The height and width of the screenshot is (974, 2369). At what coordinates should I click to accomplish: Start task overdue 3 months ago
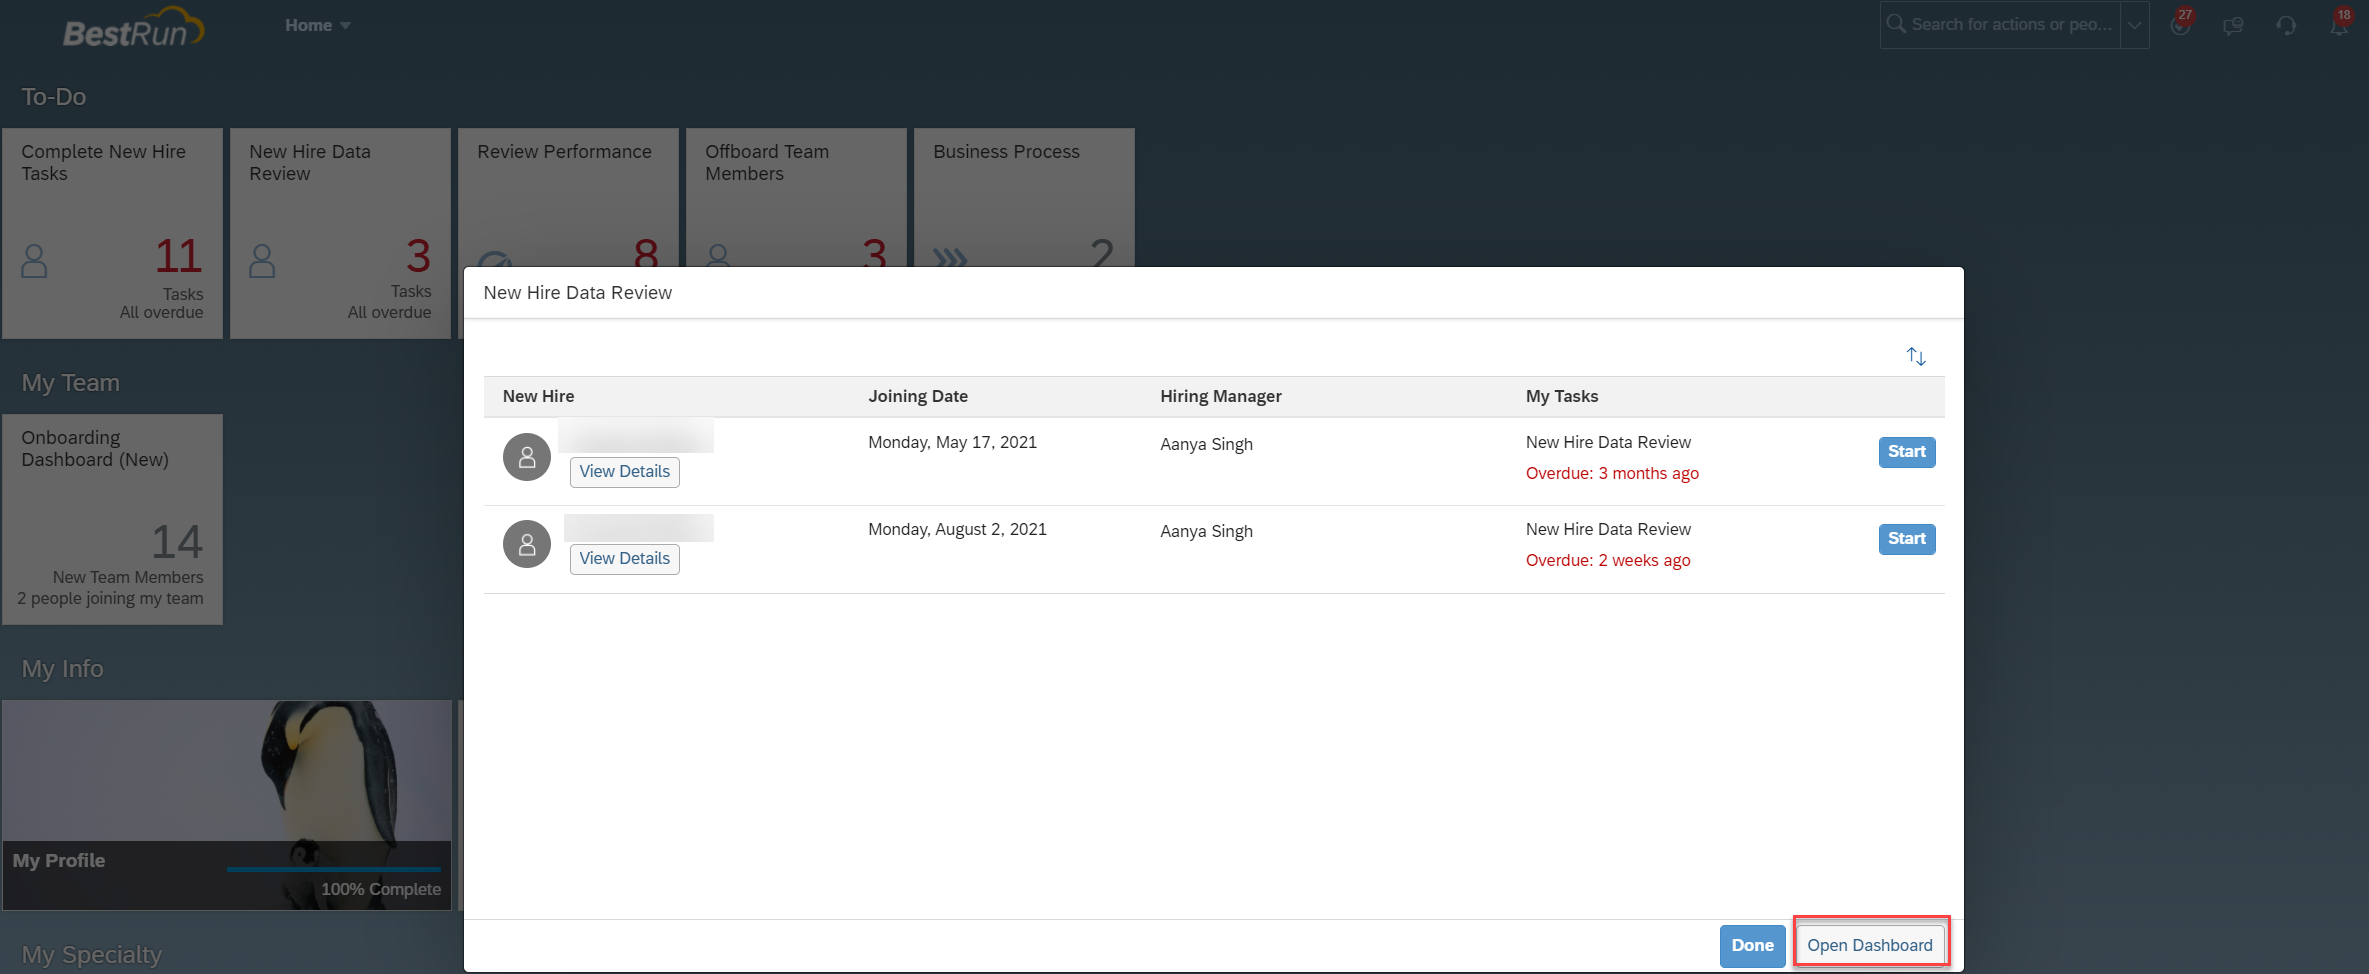pyautogui.click(x=1907, y=452)
